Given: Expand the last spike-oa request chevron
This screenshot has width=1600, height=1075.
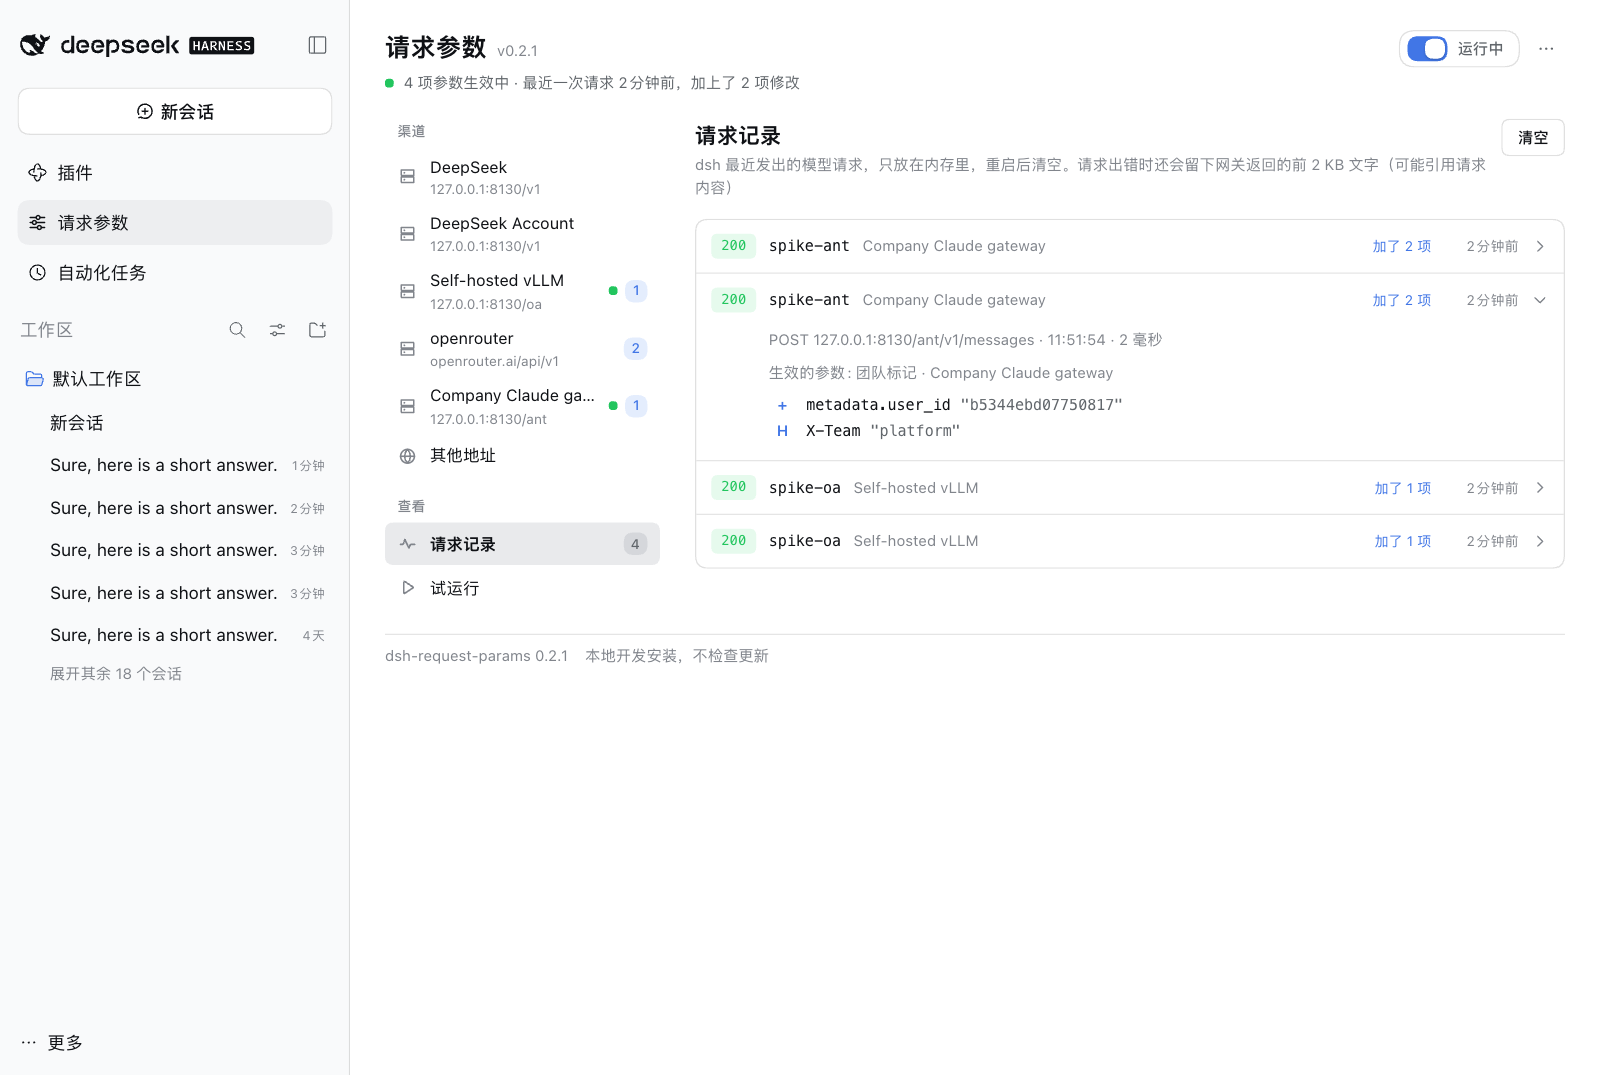Looking at the screenshot, I should click(x=1540, y=541).
